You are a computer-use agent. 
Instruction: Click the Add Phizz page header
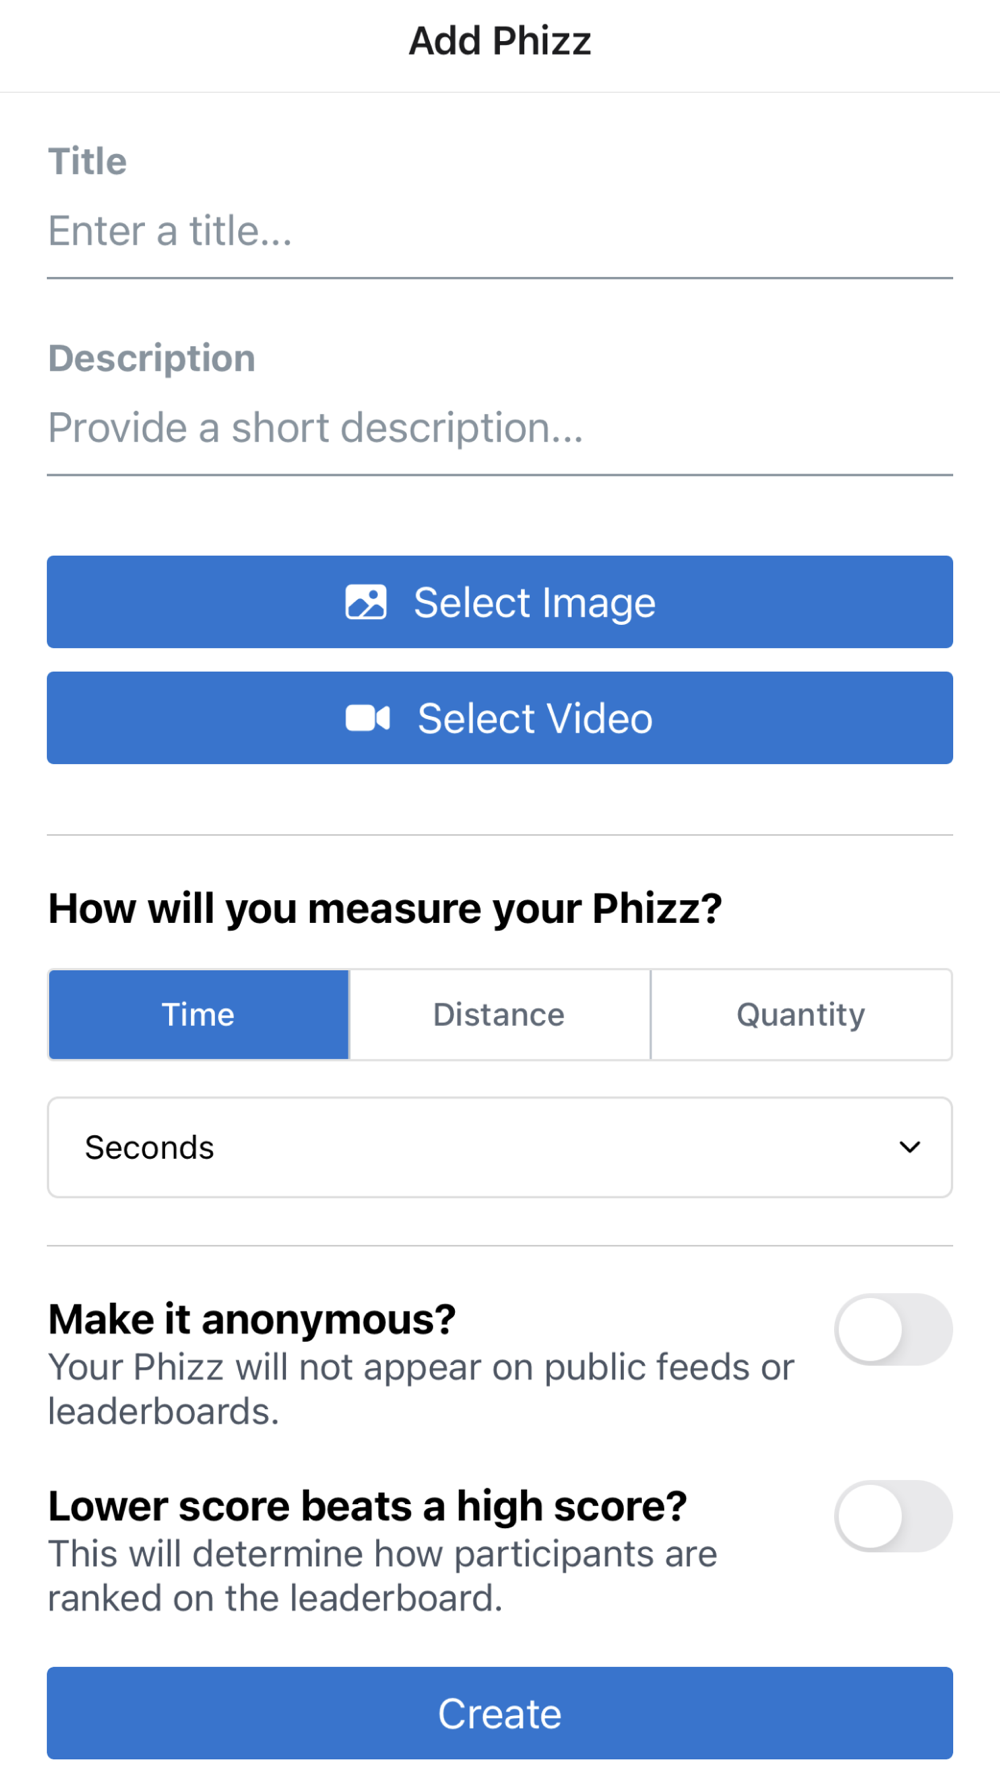[x=499, y=41]
